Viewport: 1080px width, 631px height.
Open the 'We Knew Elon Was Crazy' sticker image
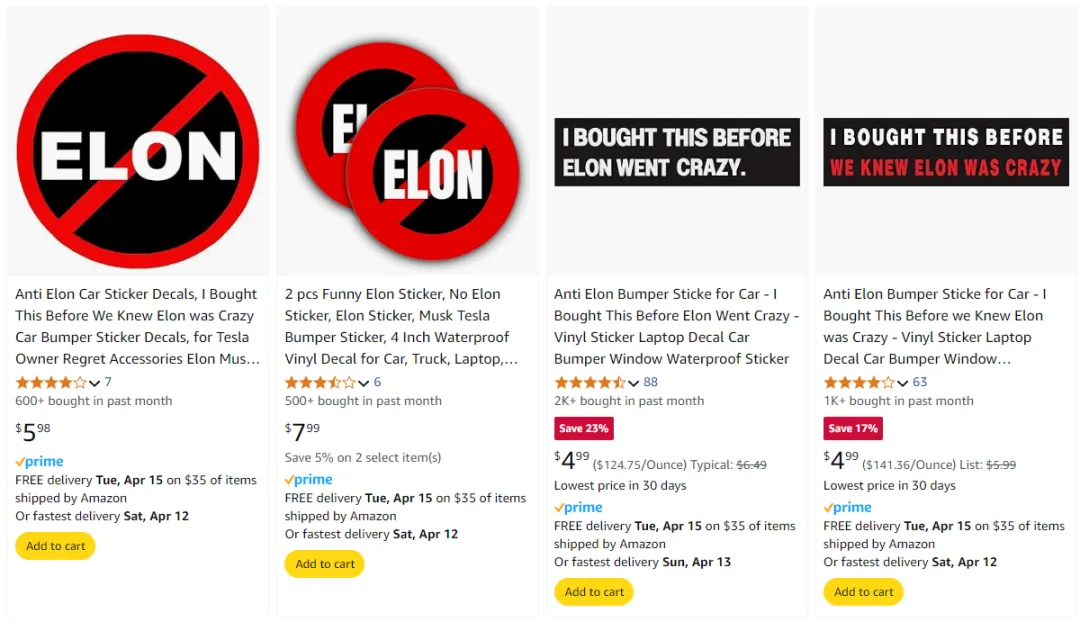(x=946, y=152)
